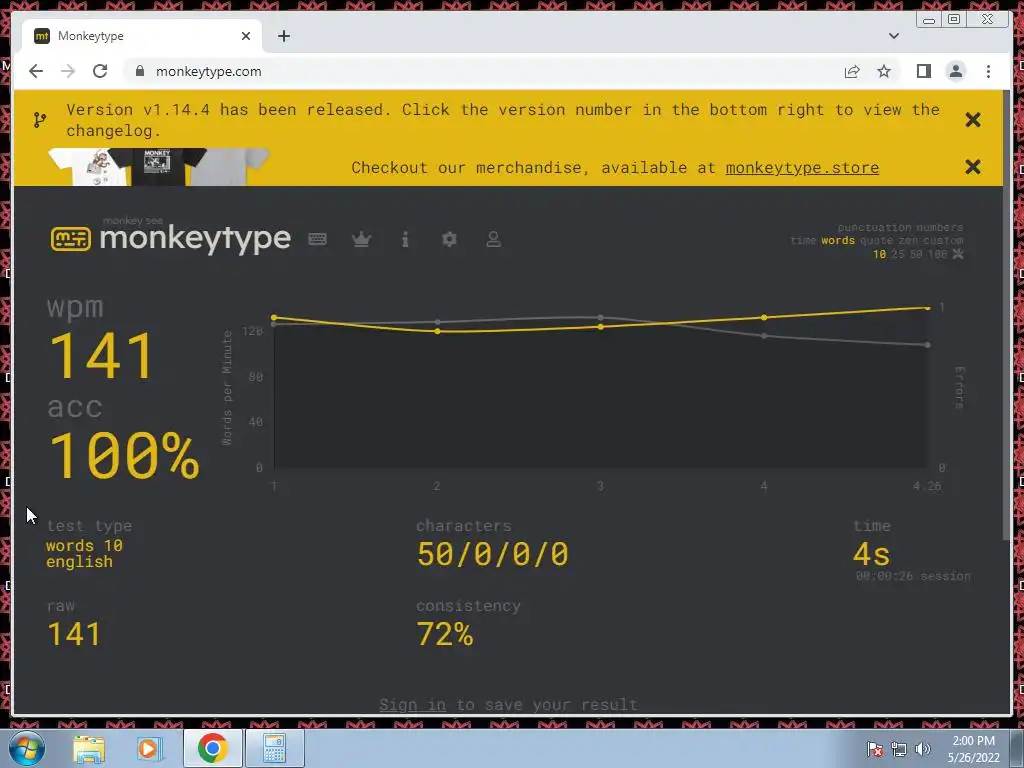This screenshot has width=1024, height=768.
Task: Reload the monkeytype page
Action: coord(100,71)
